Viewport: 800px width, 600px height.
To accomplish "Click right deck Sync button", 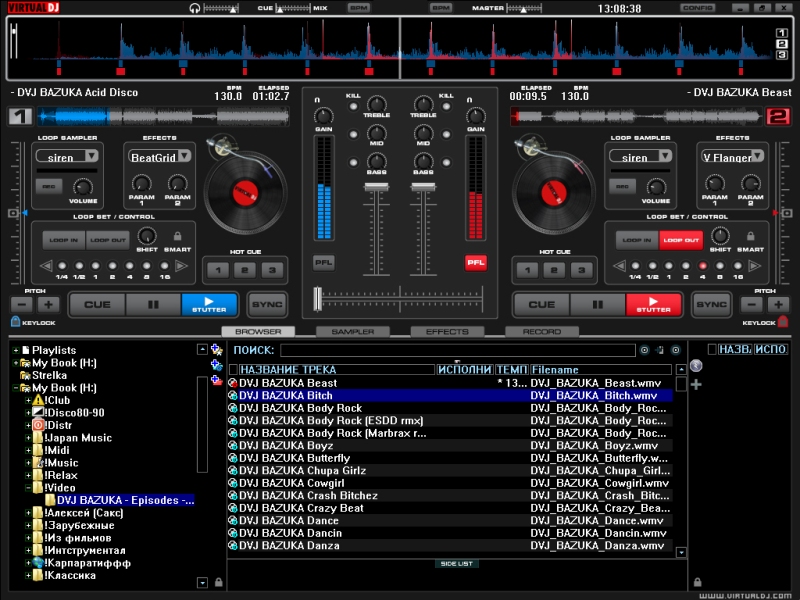I will click(712, 305).
